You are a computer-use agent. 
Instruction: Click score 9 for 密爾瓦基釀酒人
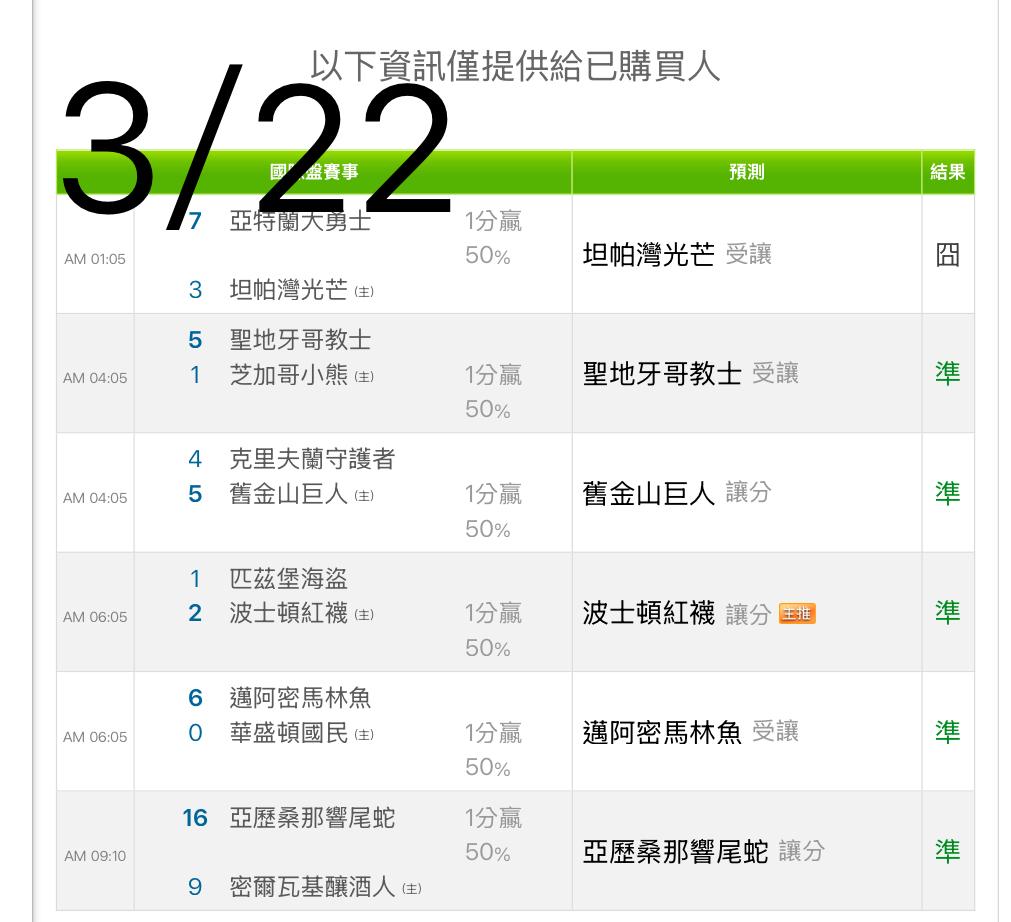coord(195,887)
